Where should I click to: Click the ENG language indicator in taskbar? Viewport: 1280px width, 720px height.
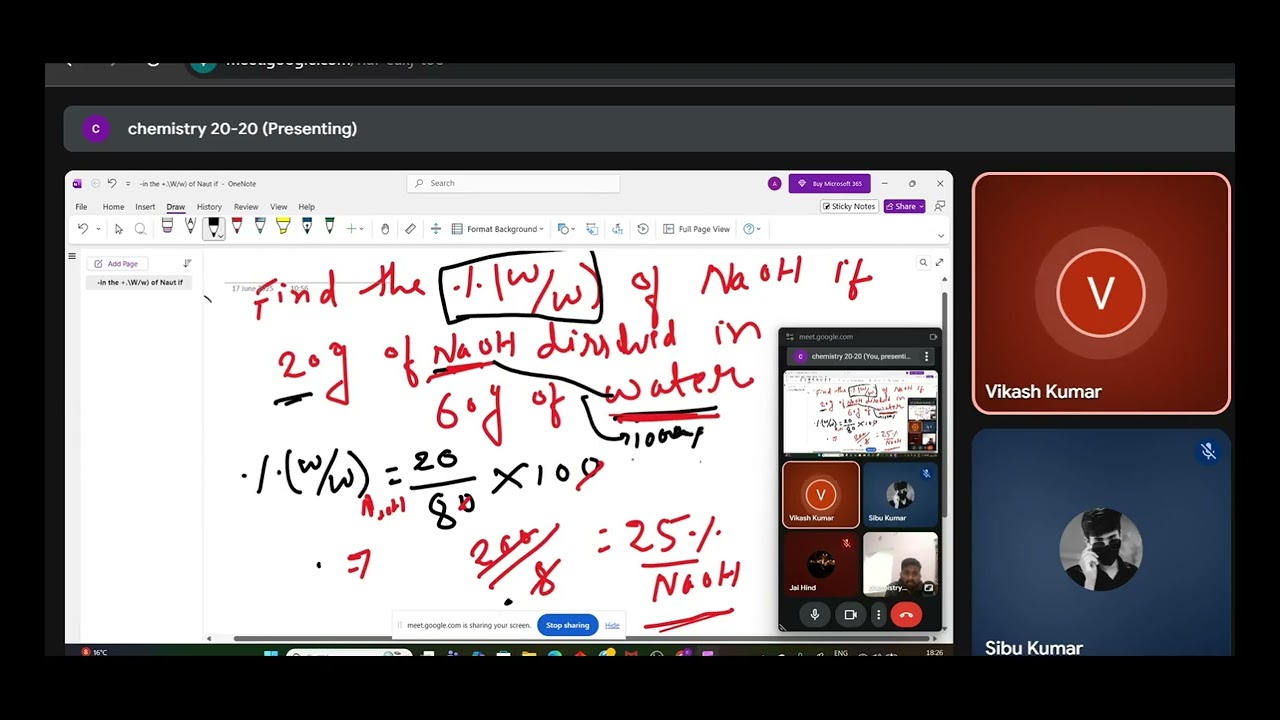[841, 653]
